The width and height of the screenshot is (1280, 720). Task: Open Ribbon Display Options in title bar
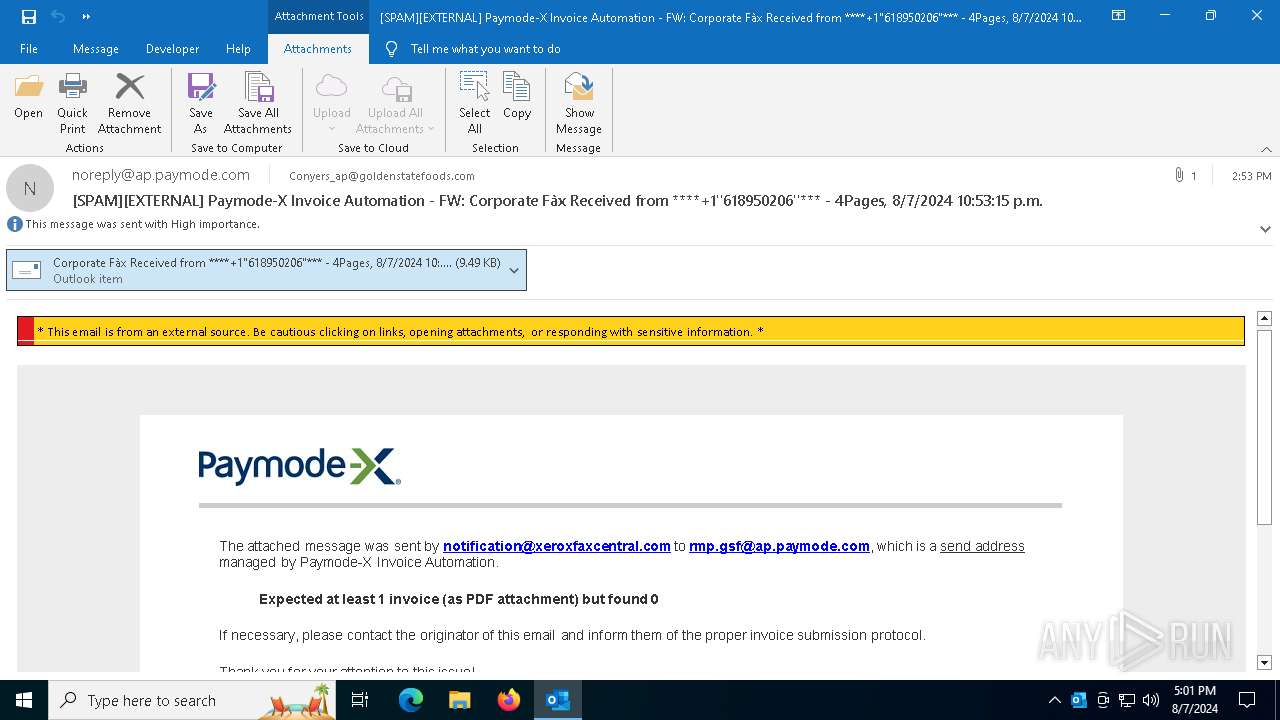point(1118,16)
